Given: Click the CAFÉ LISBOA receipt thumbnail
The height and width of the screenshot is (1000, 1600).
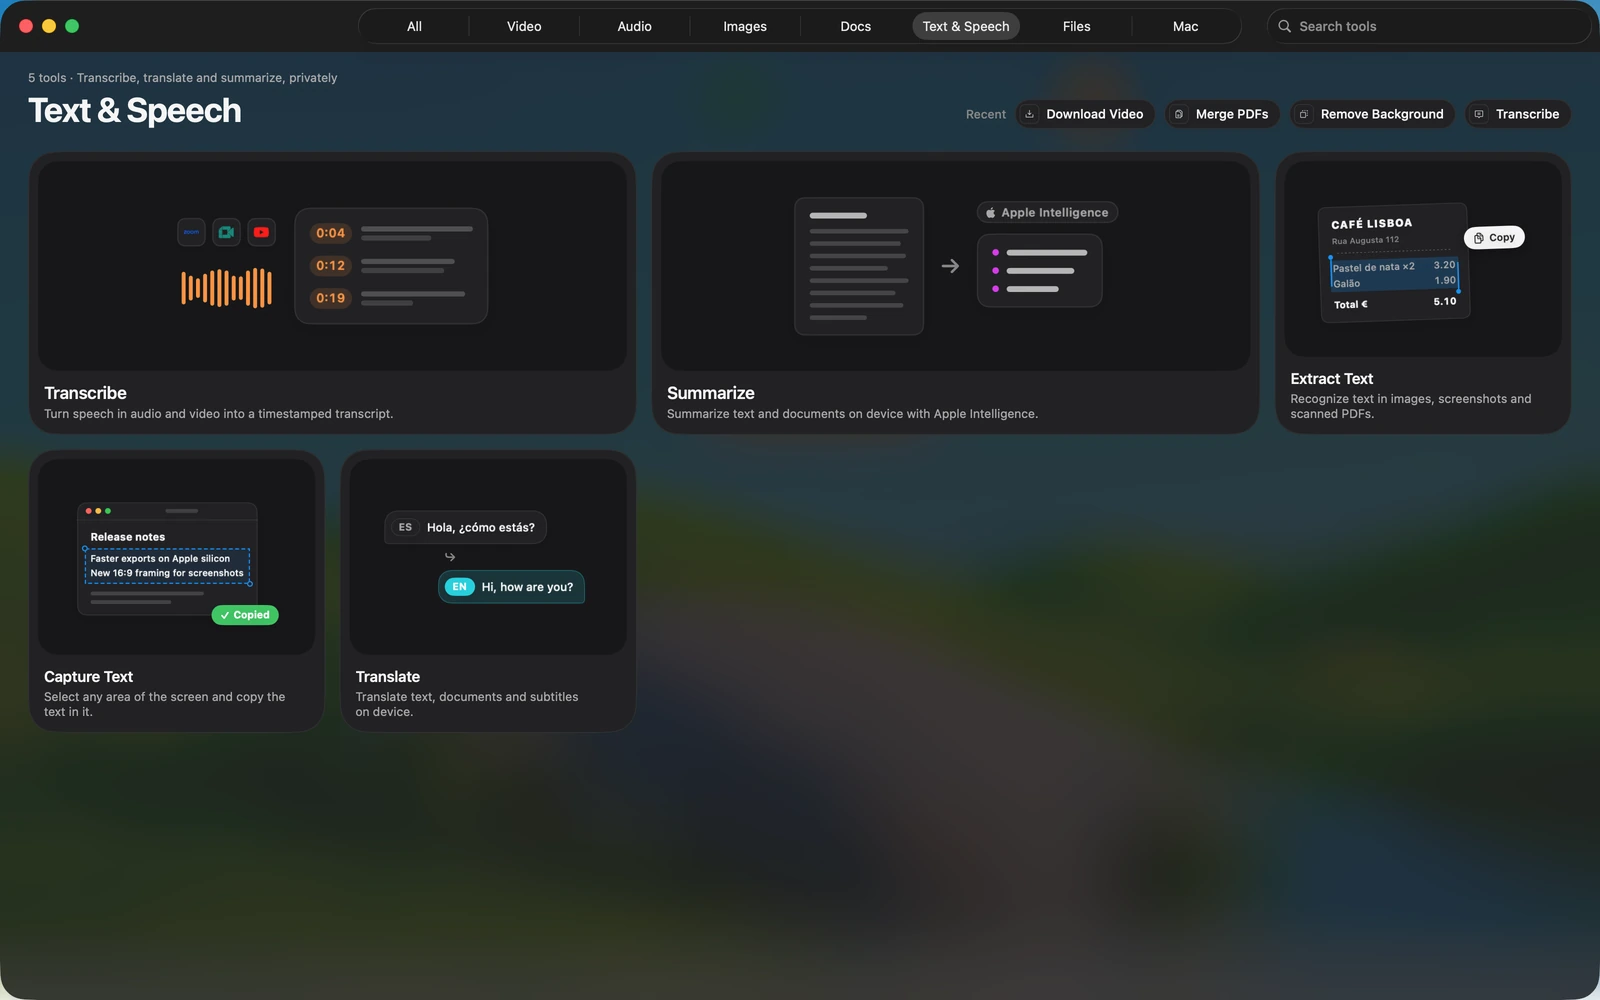Looking at the screenshot, I should [x=1395, y=263].
